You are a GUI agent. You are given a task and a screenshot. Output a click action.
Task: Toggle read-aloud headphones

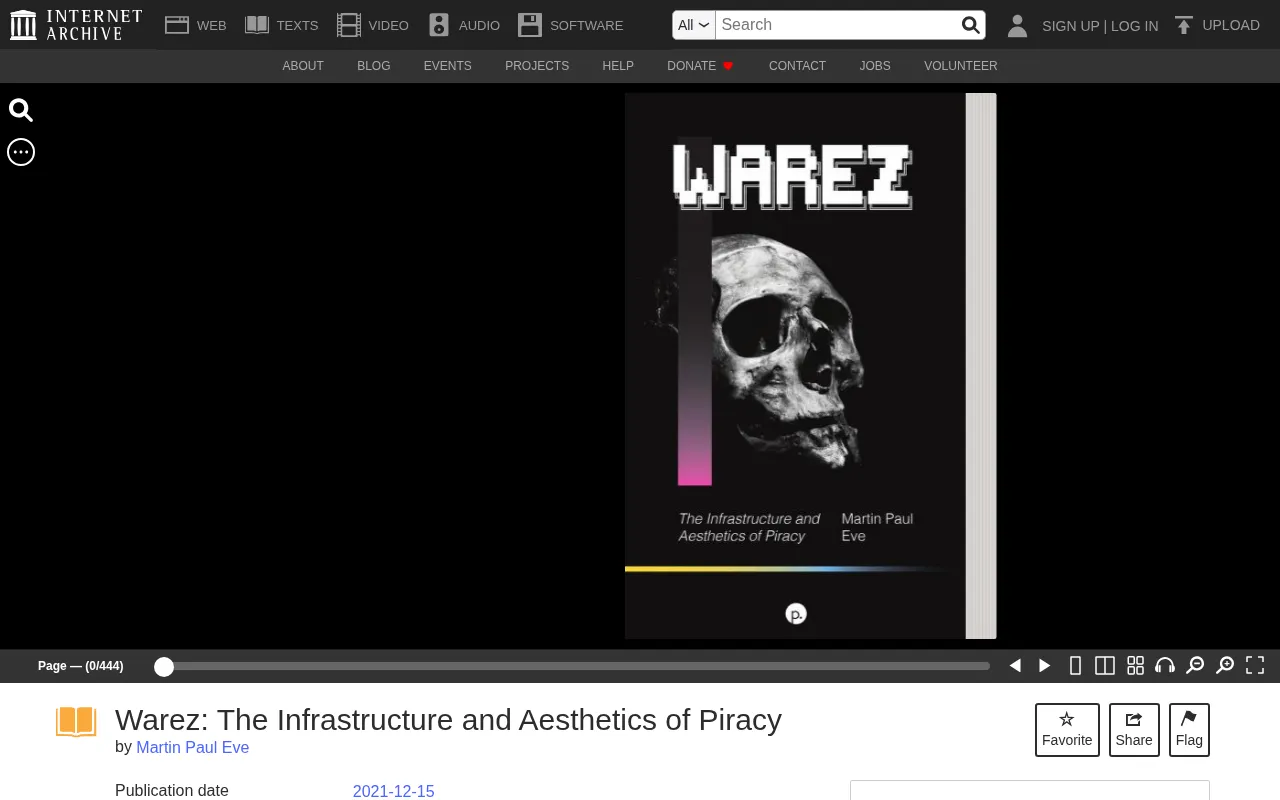click(1165, 666)
